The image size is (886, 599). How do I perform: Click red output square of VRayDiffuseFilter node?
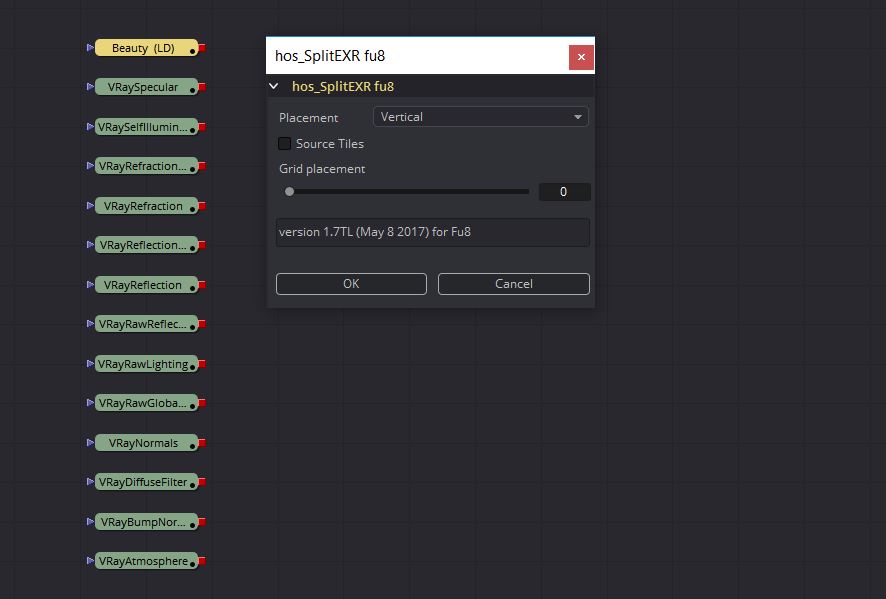(202, 483)
